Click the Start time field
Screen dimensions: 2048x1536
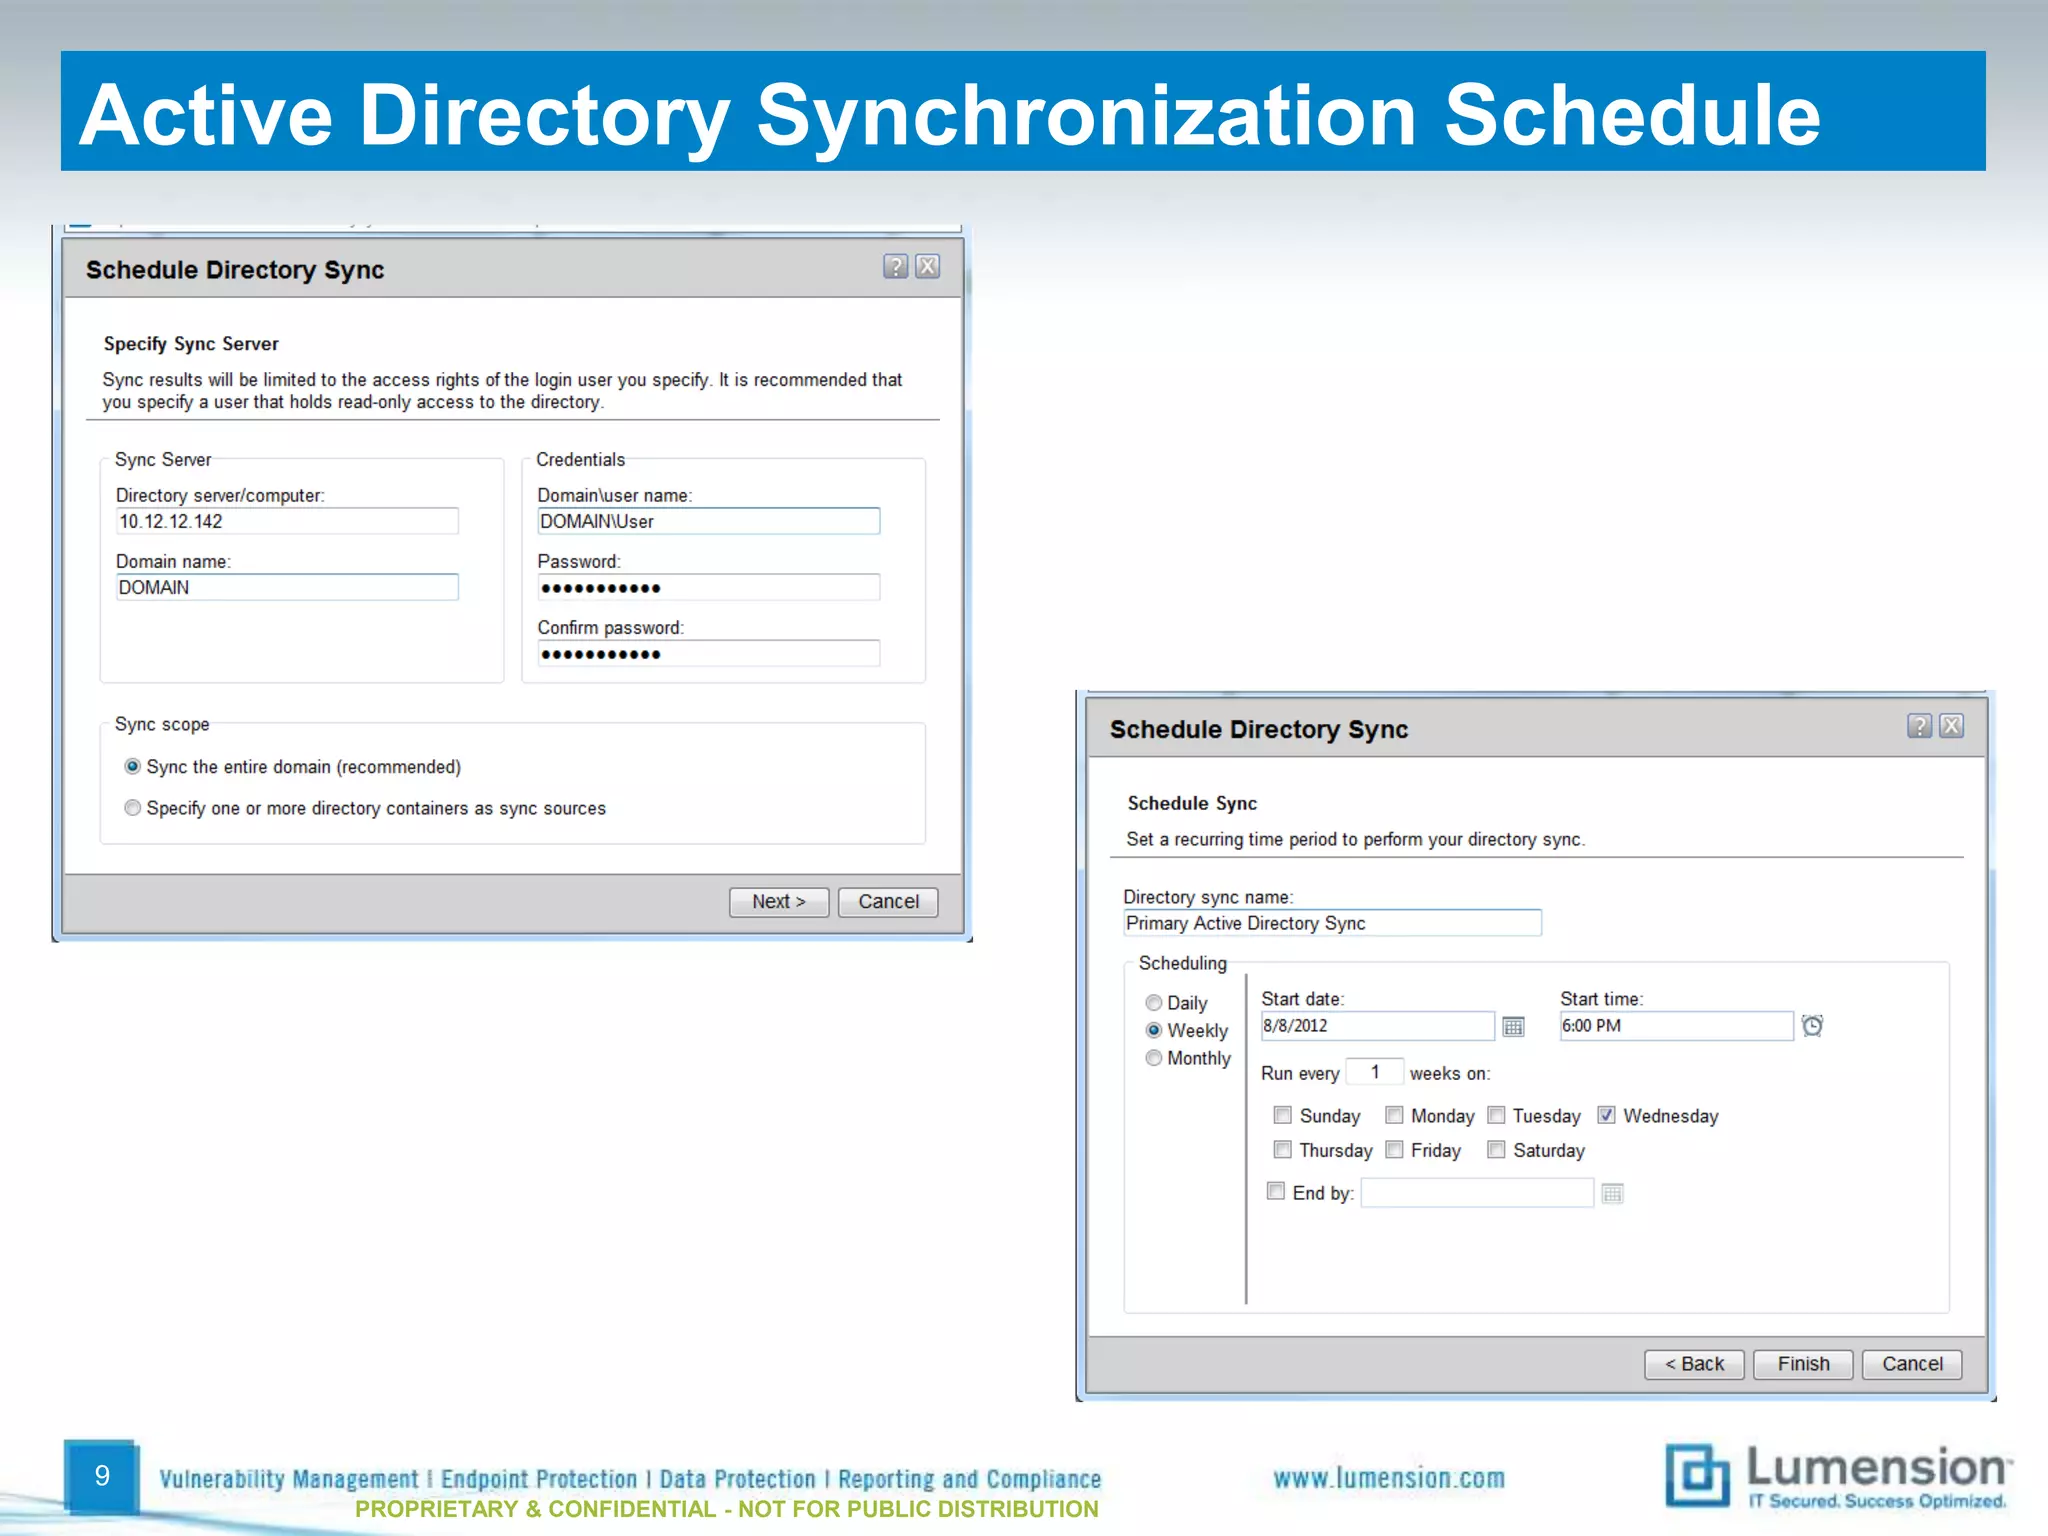pos(1677,1026)
